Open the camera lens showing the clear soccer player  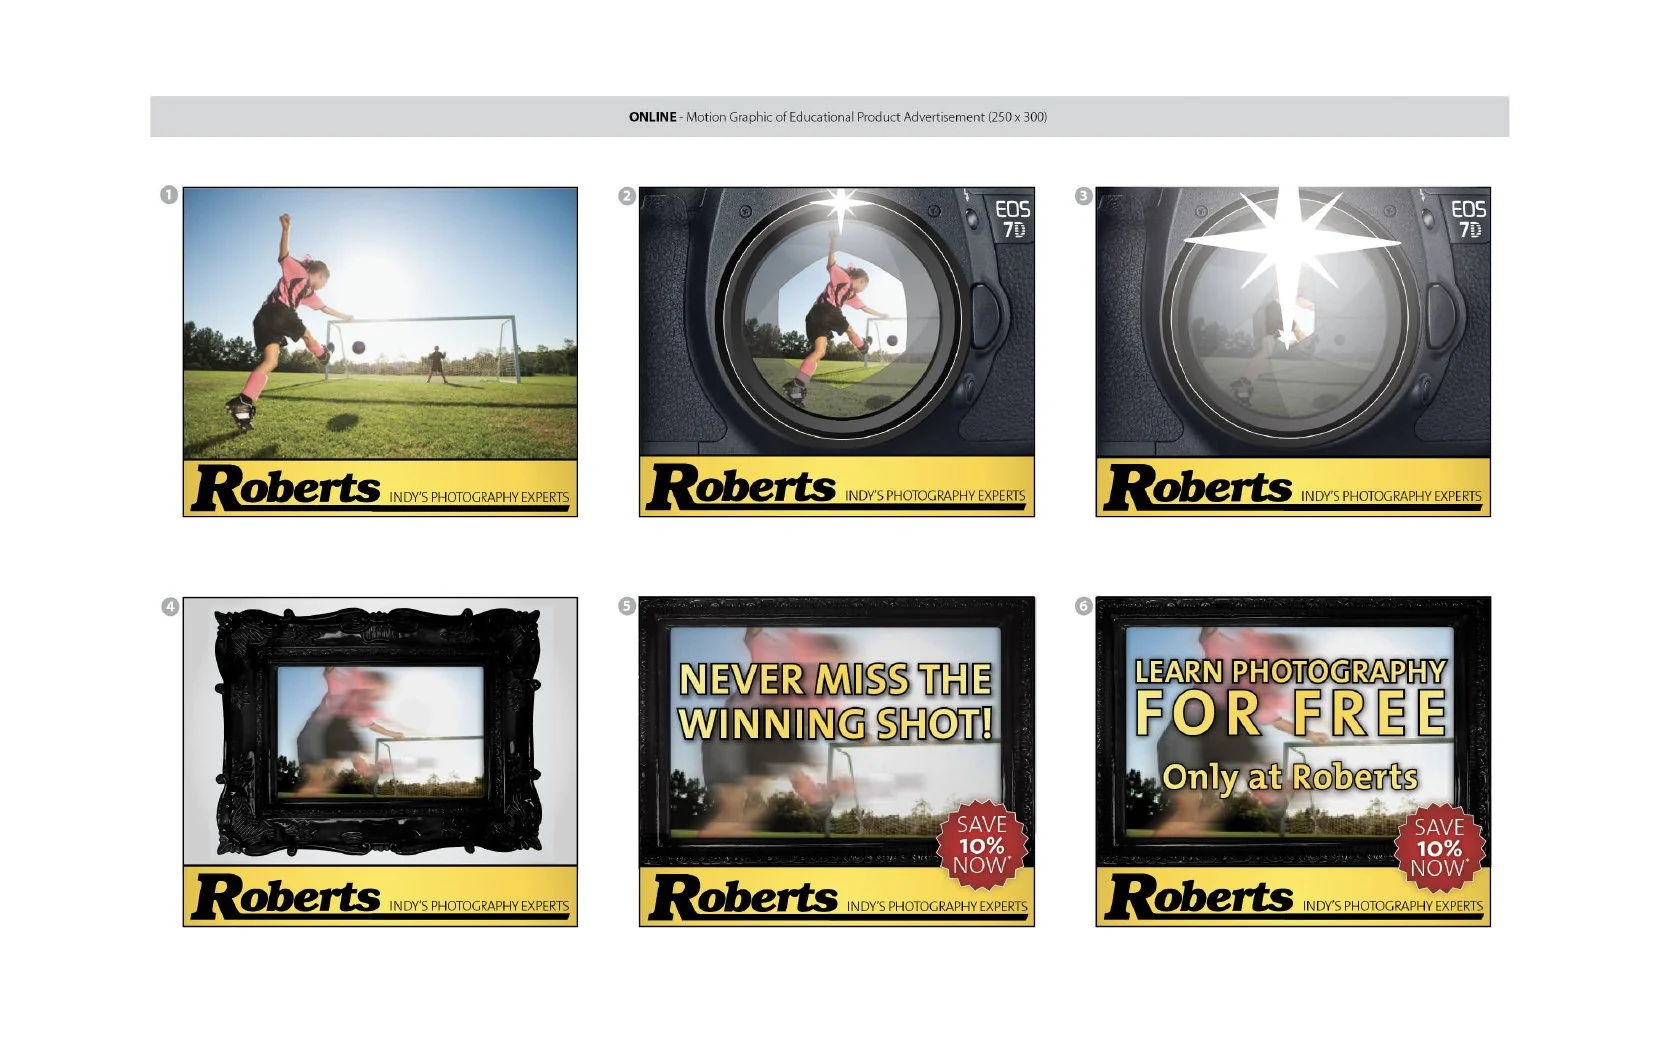coord(840,318)
